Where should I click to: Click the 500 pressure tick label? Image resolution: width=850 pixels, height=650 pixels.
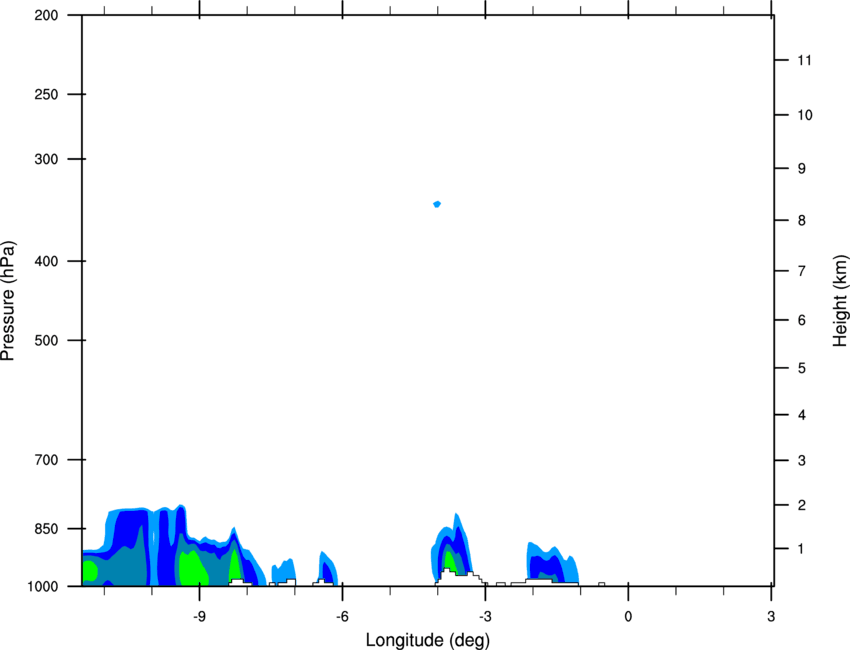pyautogui.click(x=46, y=340)
